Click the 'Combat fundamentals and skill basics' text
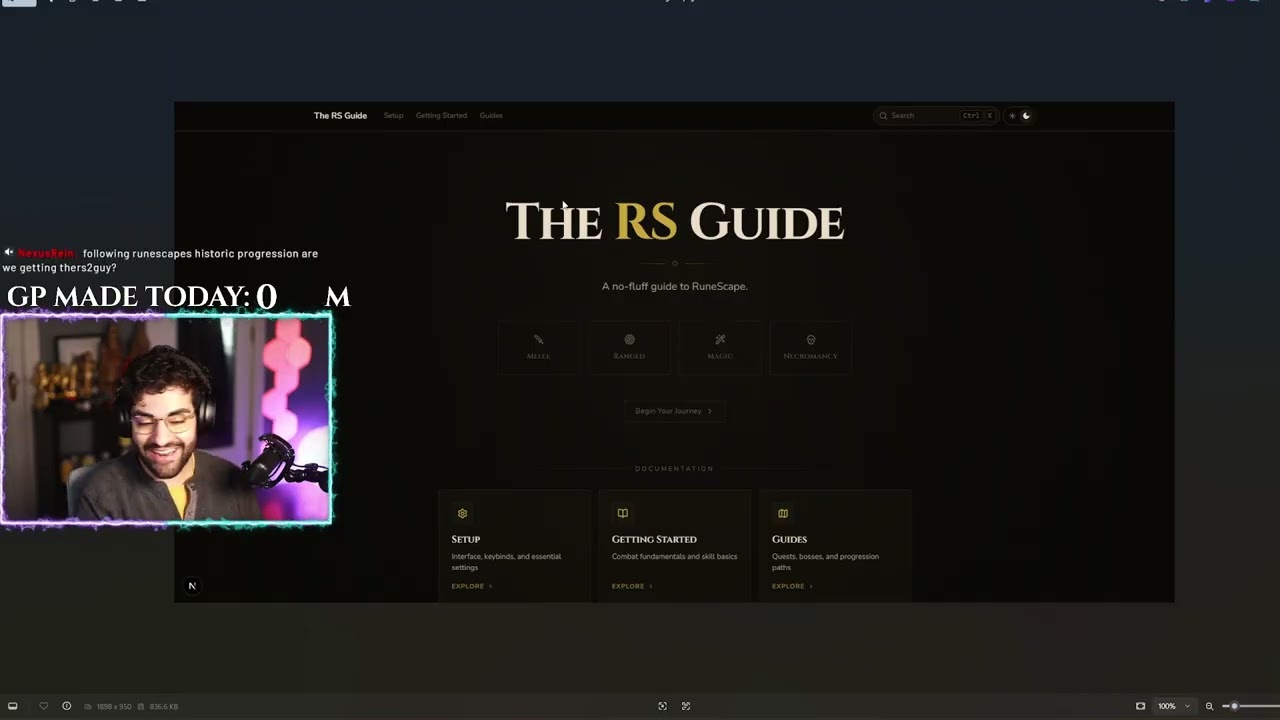 click(674, 557)
